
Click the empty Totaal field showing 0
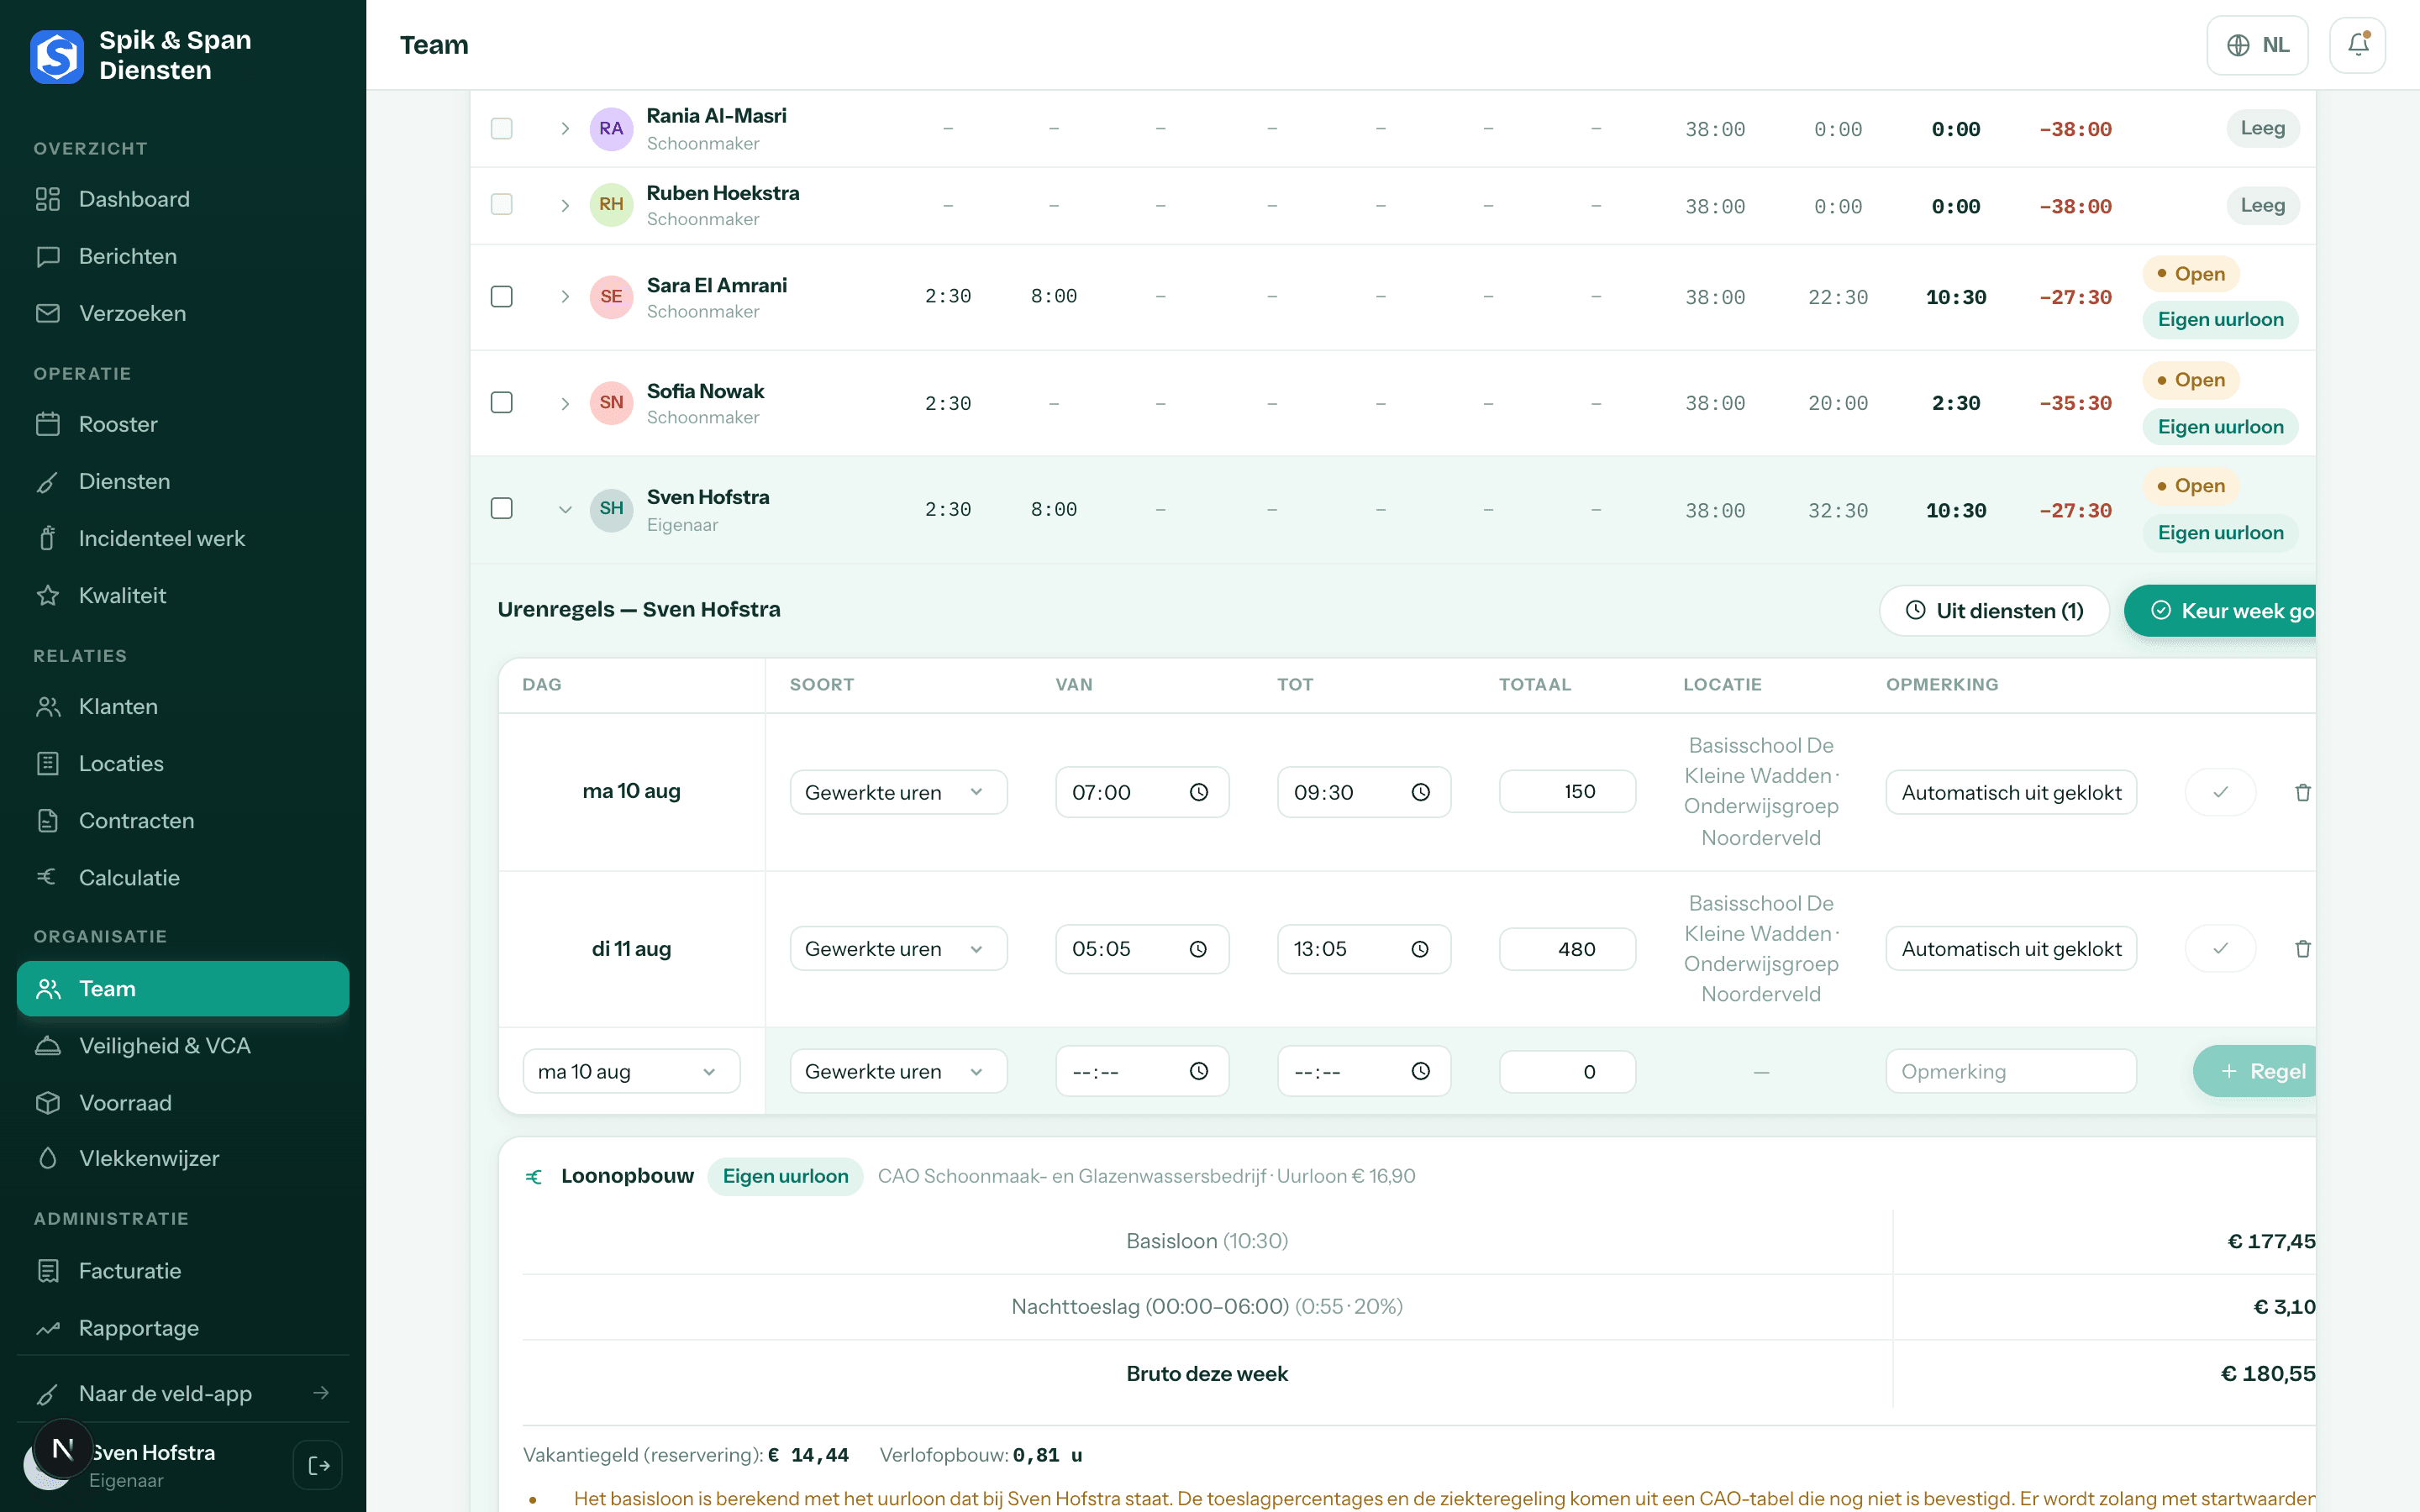point(1567,1071)
